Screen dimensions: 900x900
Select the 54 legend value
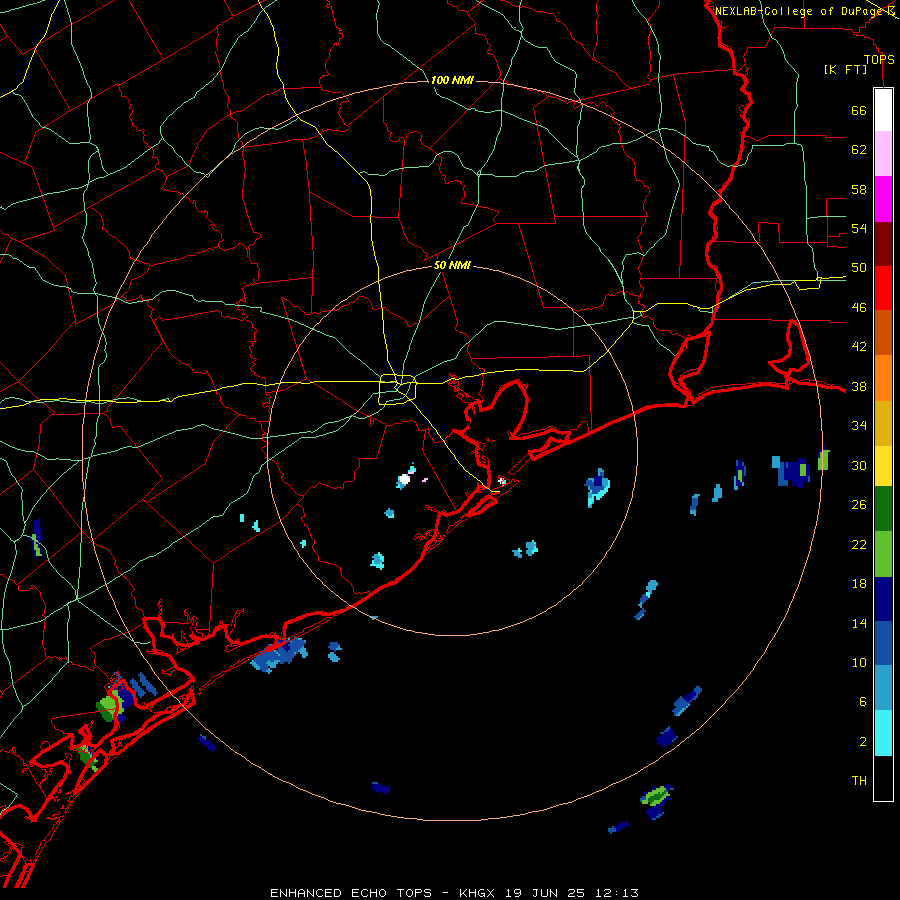[859, 228]
